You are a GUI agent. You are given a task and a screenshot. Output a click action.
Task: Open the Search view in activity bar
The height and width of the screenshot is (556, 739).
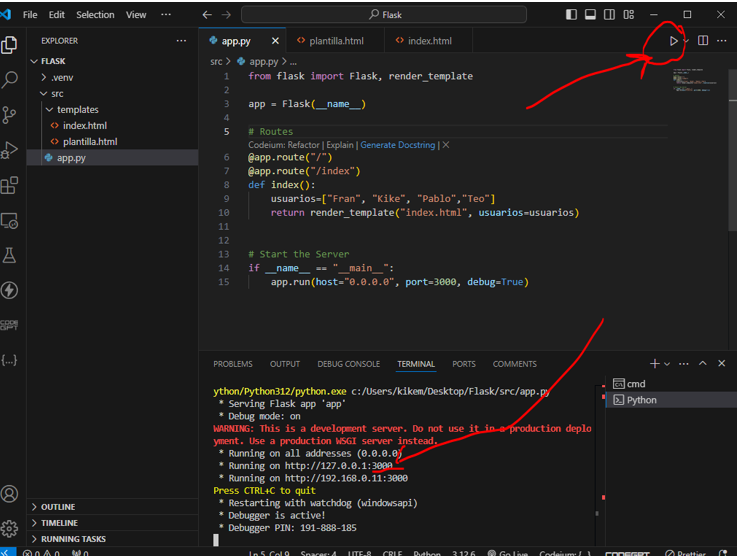10,80
